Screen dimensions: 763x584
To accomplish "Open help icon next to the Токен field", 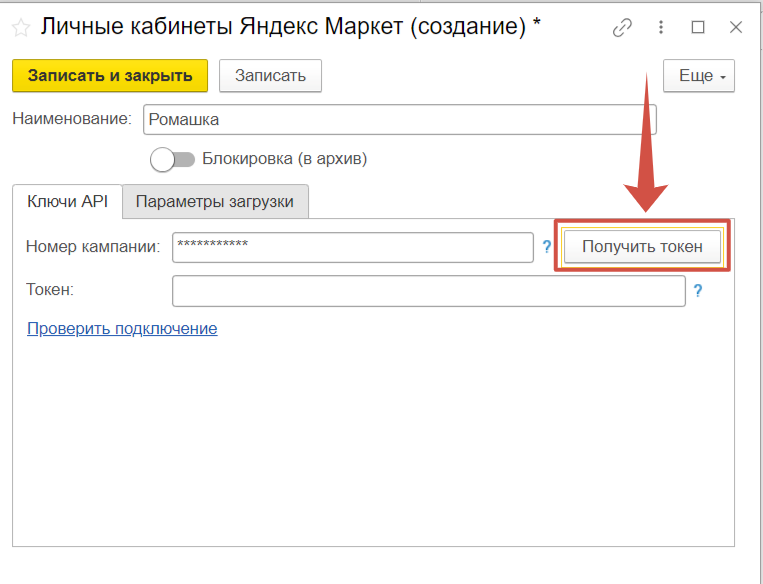I will [x=698, y=291].
